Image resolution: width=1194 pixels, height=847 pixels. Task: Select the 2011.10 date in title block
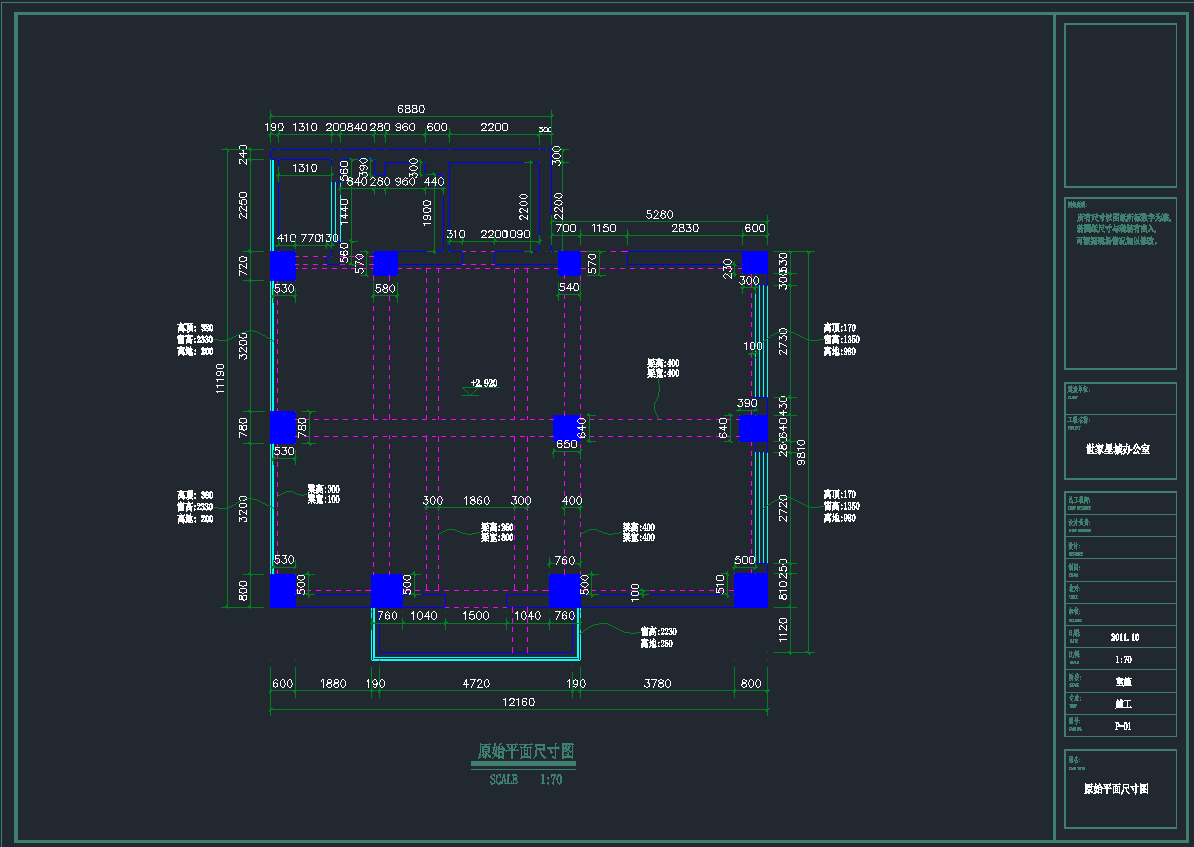[1124, 637]
